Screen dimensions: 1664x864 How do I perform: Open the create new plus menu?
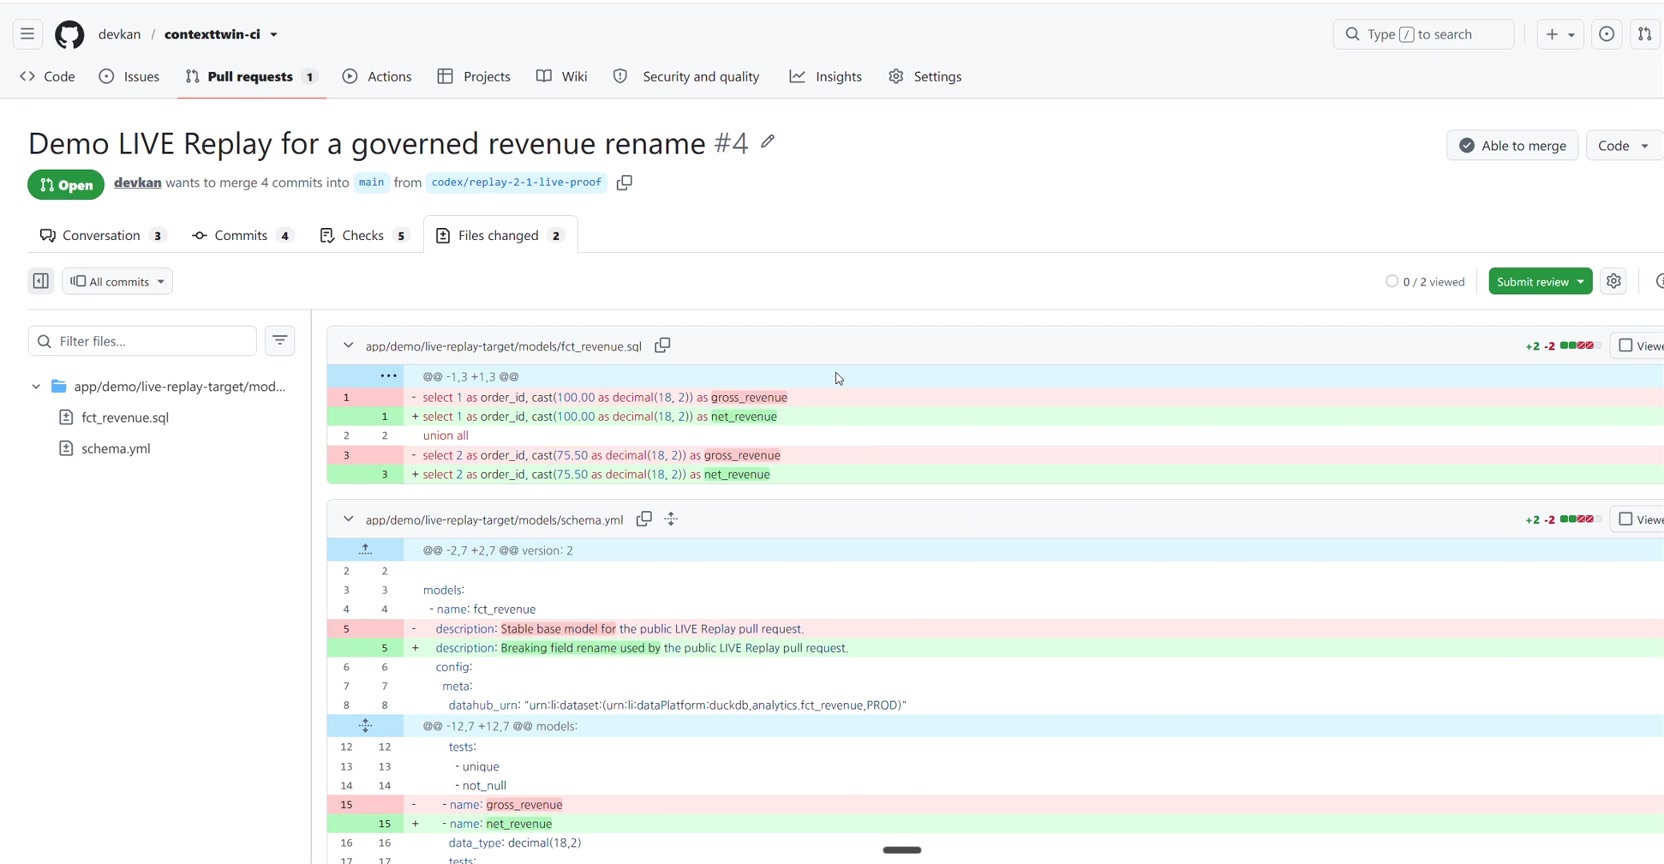click(1560, 34)
